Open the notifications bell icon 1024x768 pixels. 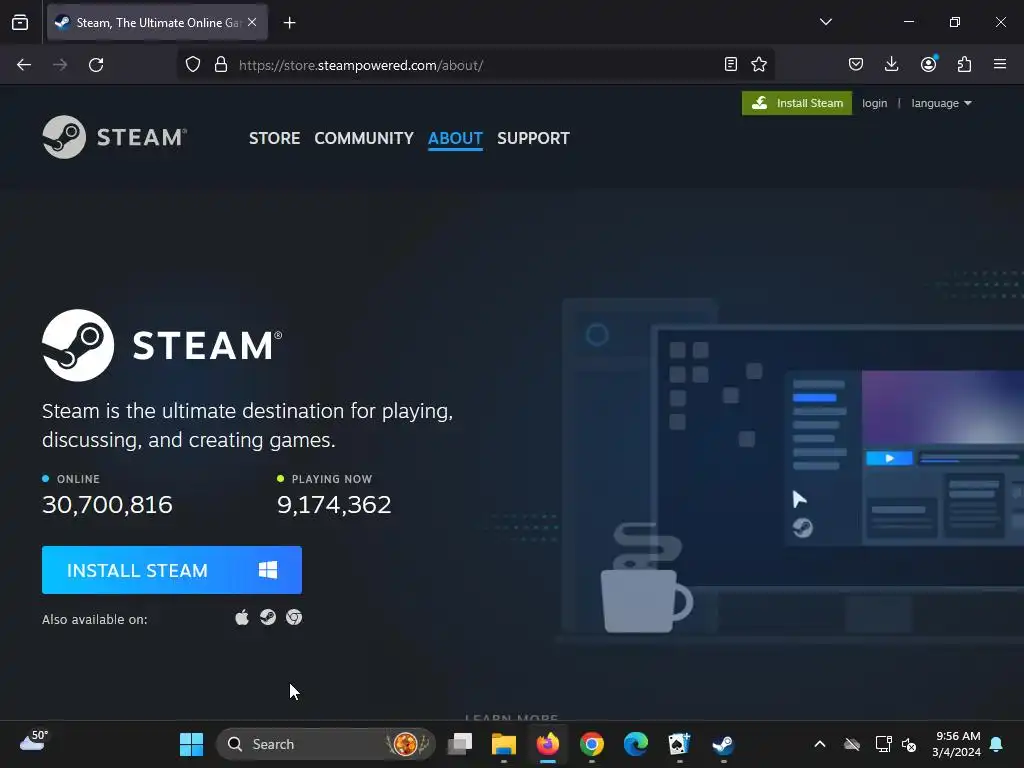pyautogui.click(x=997, y=744)
